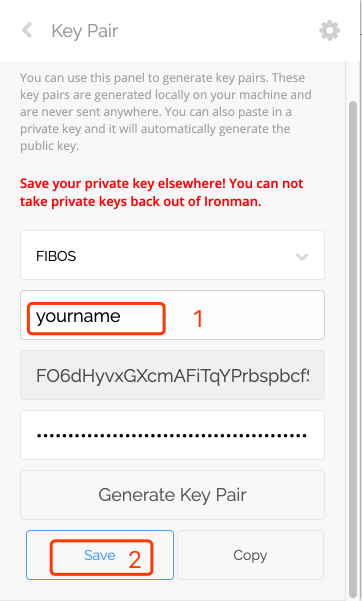Image resolution: width=362 pixels, height=601 pixels.
Task: Save the key pair
Action: tap(100, 555)
